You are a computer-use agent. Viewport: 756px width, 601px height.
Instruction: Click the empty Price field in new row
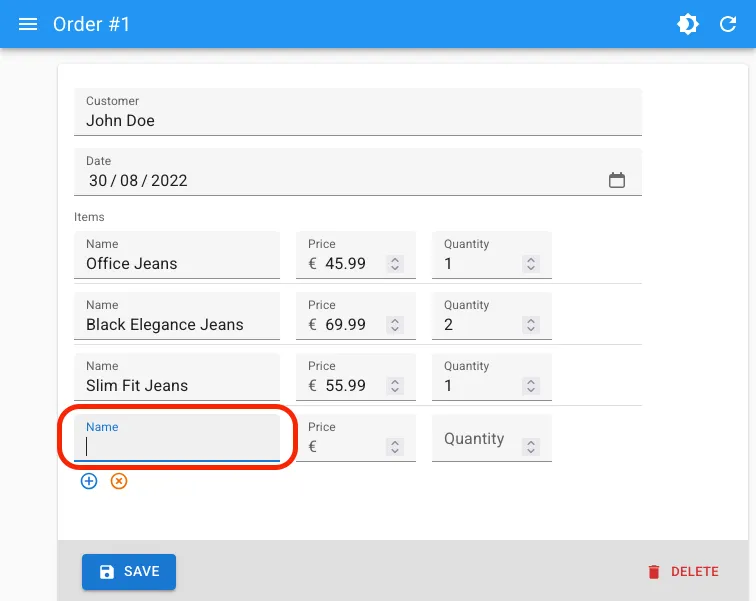pyautogui.click(x=350, y=447)
